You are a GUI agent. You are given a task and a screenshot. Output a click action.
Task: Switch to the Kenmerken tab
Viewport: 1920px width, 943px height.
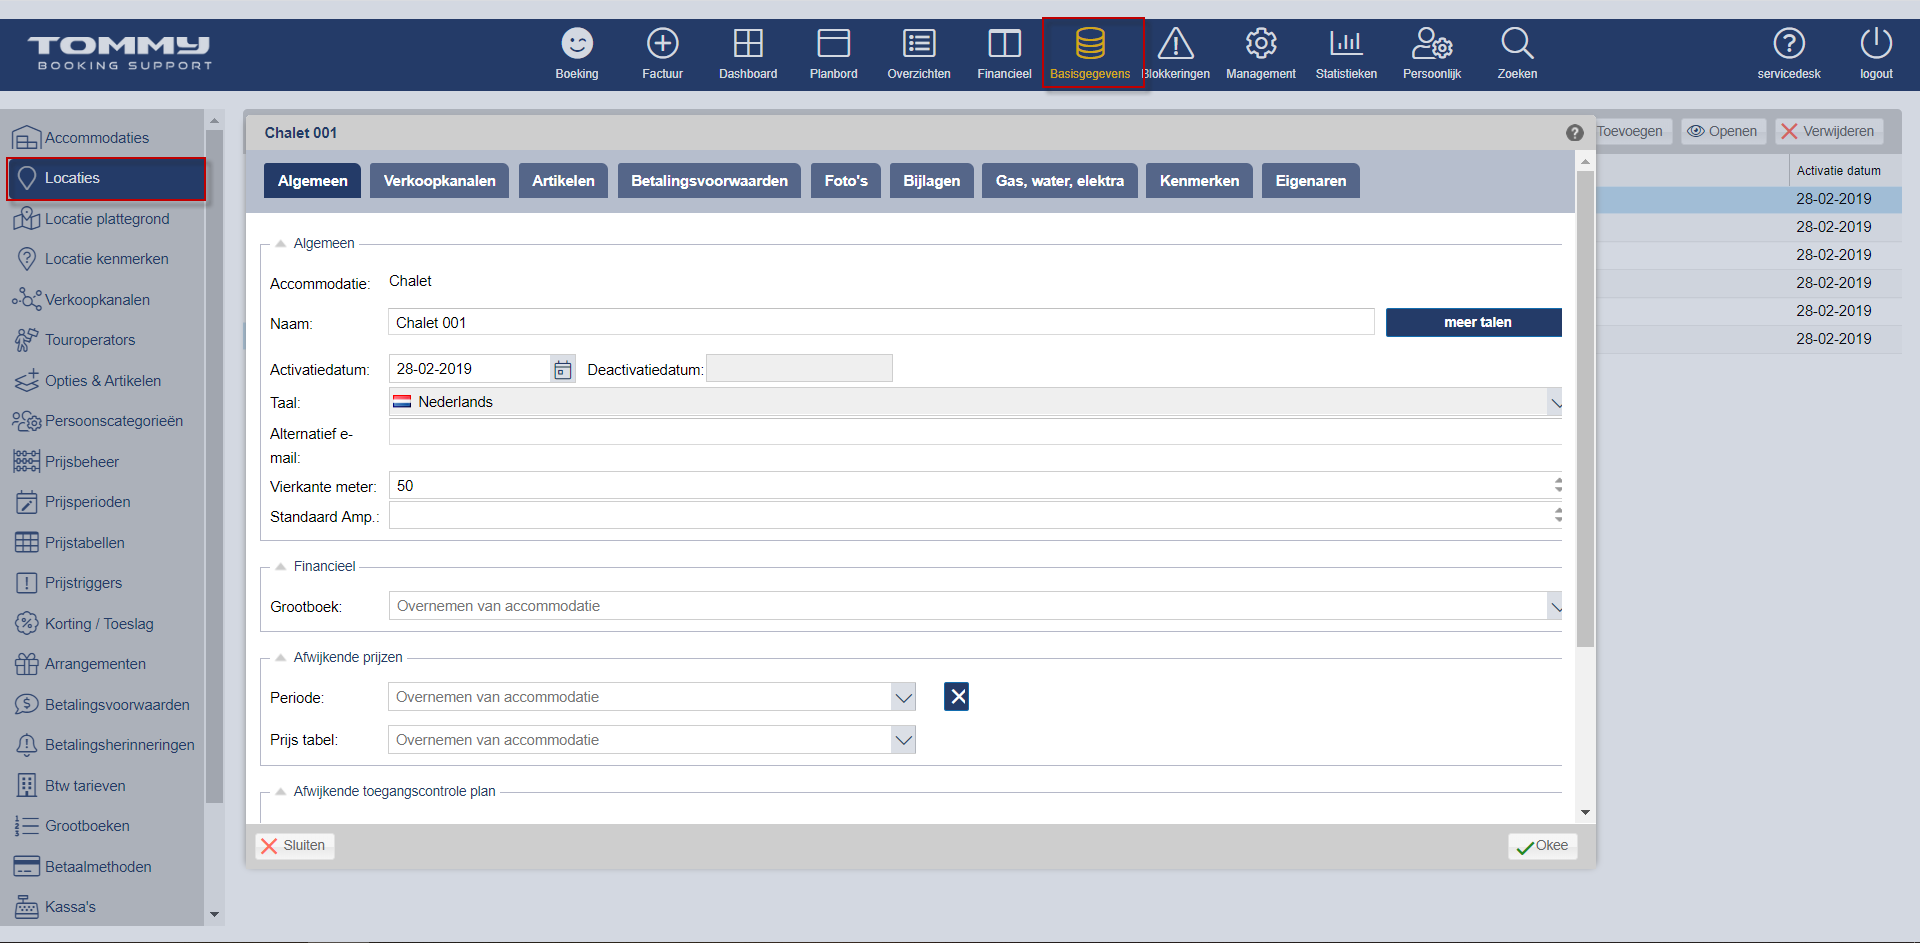click(1199, 181)
